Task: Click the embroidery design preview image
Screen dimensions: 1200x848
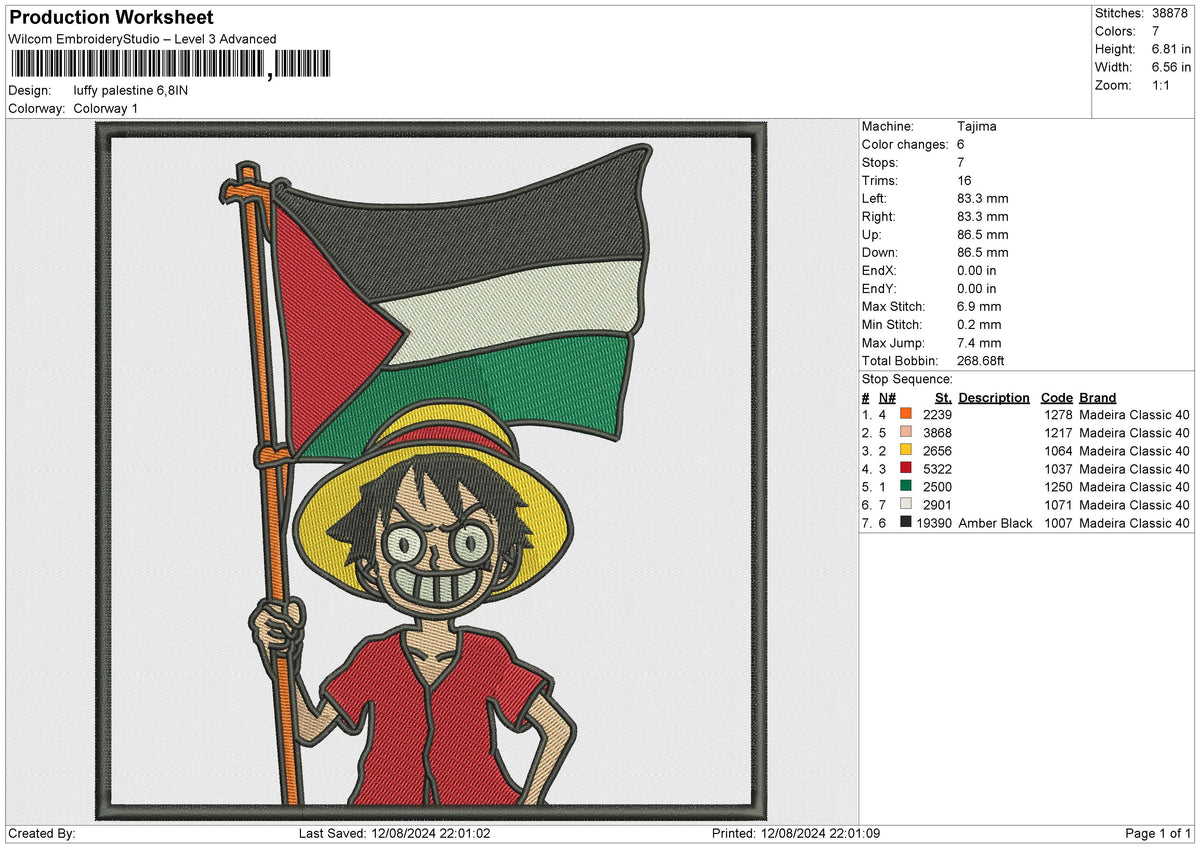Action: pos(431,471)
